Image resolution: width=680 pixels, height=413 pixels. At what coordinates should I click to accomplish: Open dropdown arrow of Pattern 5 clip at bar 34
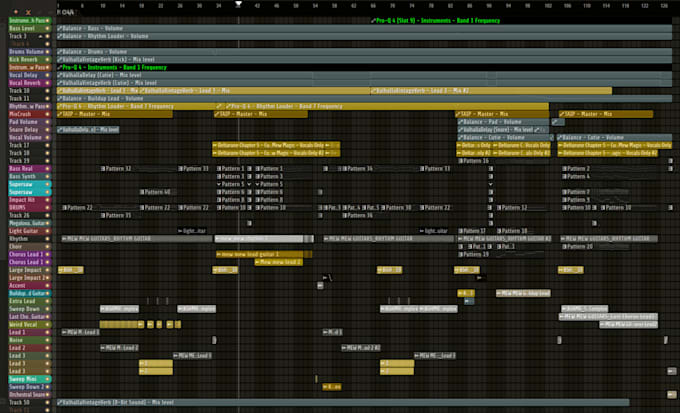click(219, 184)
